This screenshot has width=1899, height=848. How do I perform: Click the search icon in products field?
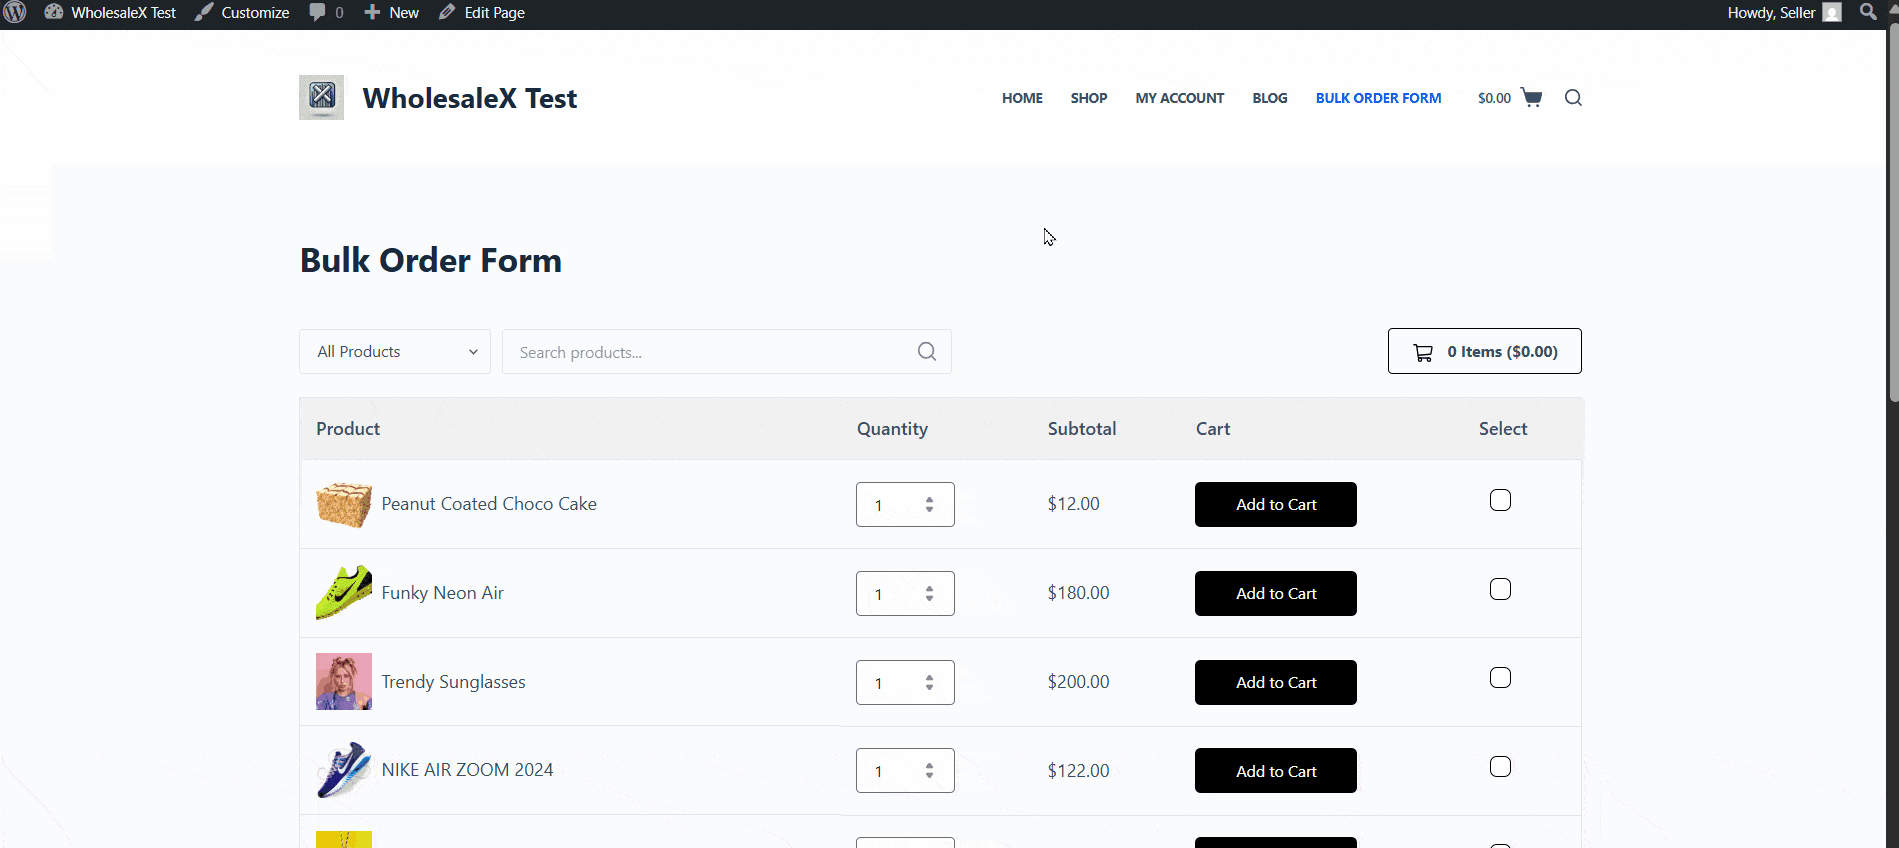927,352
